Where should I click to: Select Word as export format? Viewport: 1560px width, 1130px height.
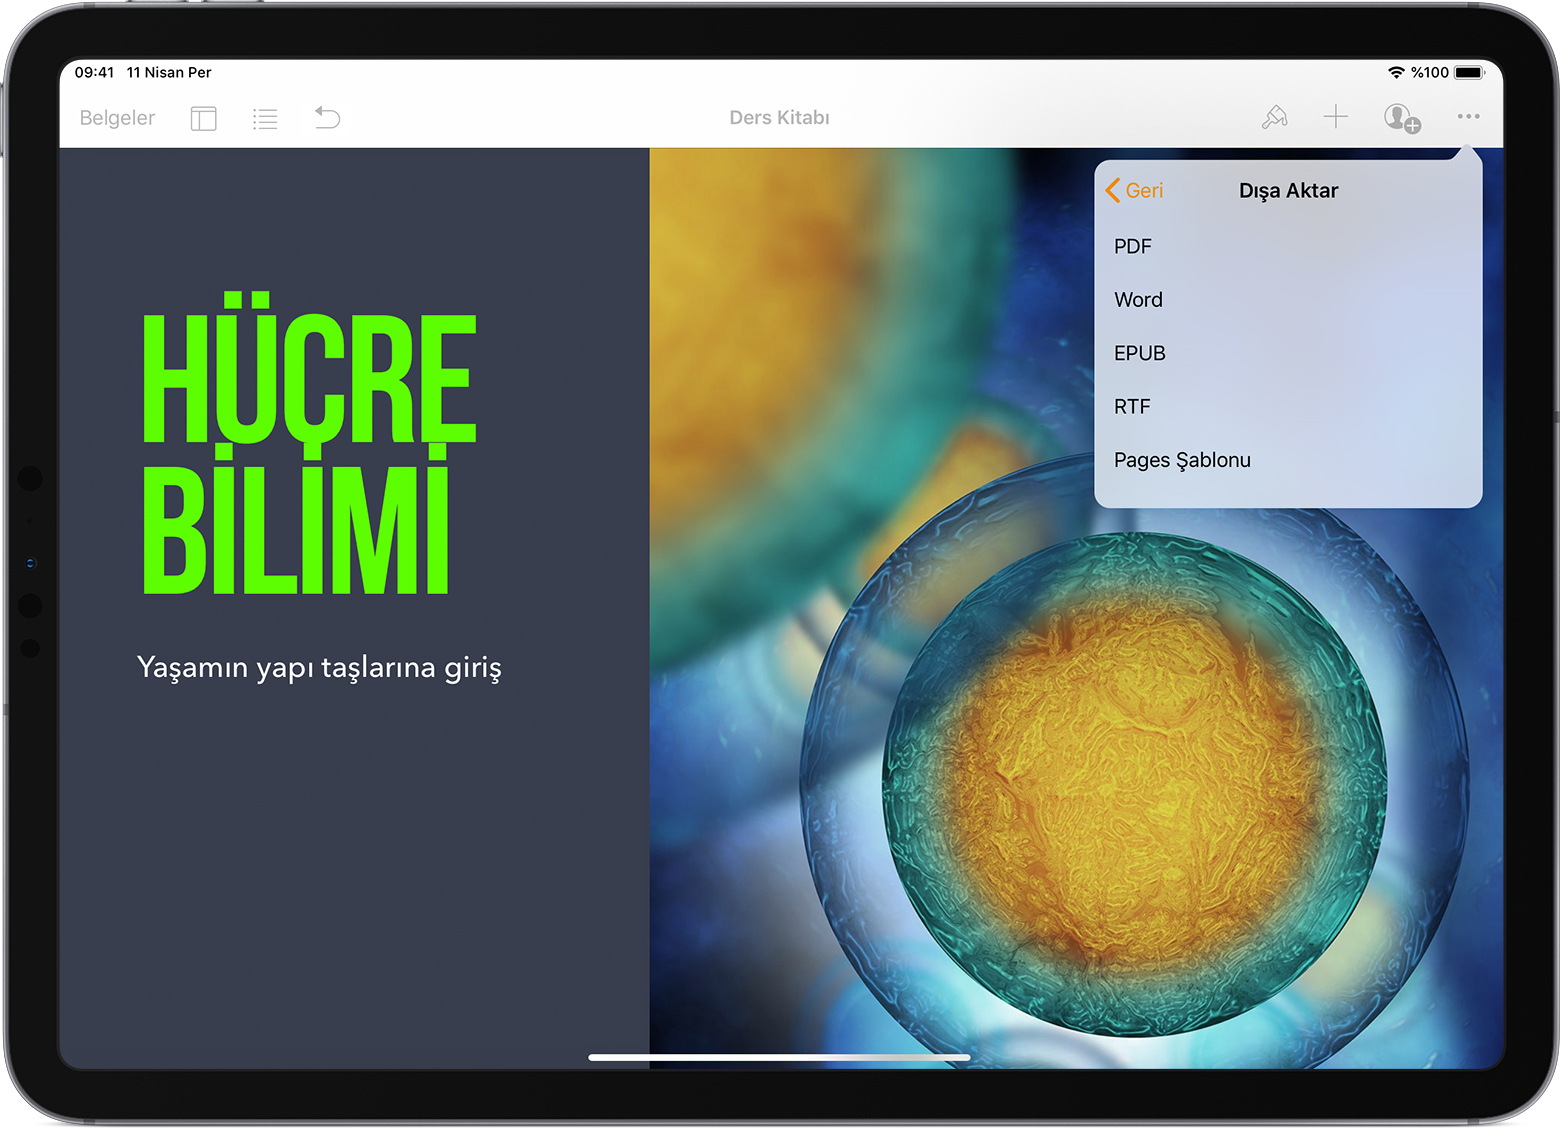(1138, 300)
